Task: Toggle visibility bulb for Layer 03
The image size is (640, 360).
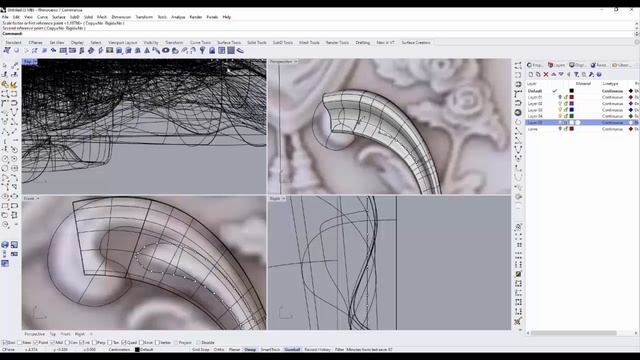Action: (560, 110)
